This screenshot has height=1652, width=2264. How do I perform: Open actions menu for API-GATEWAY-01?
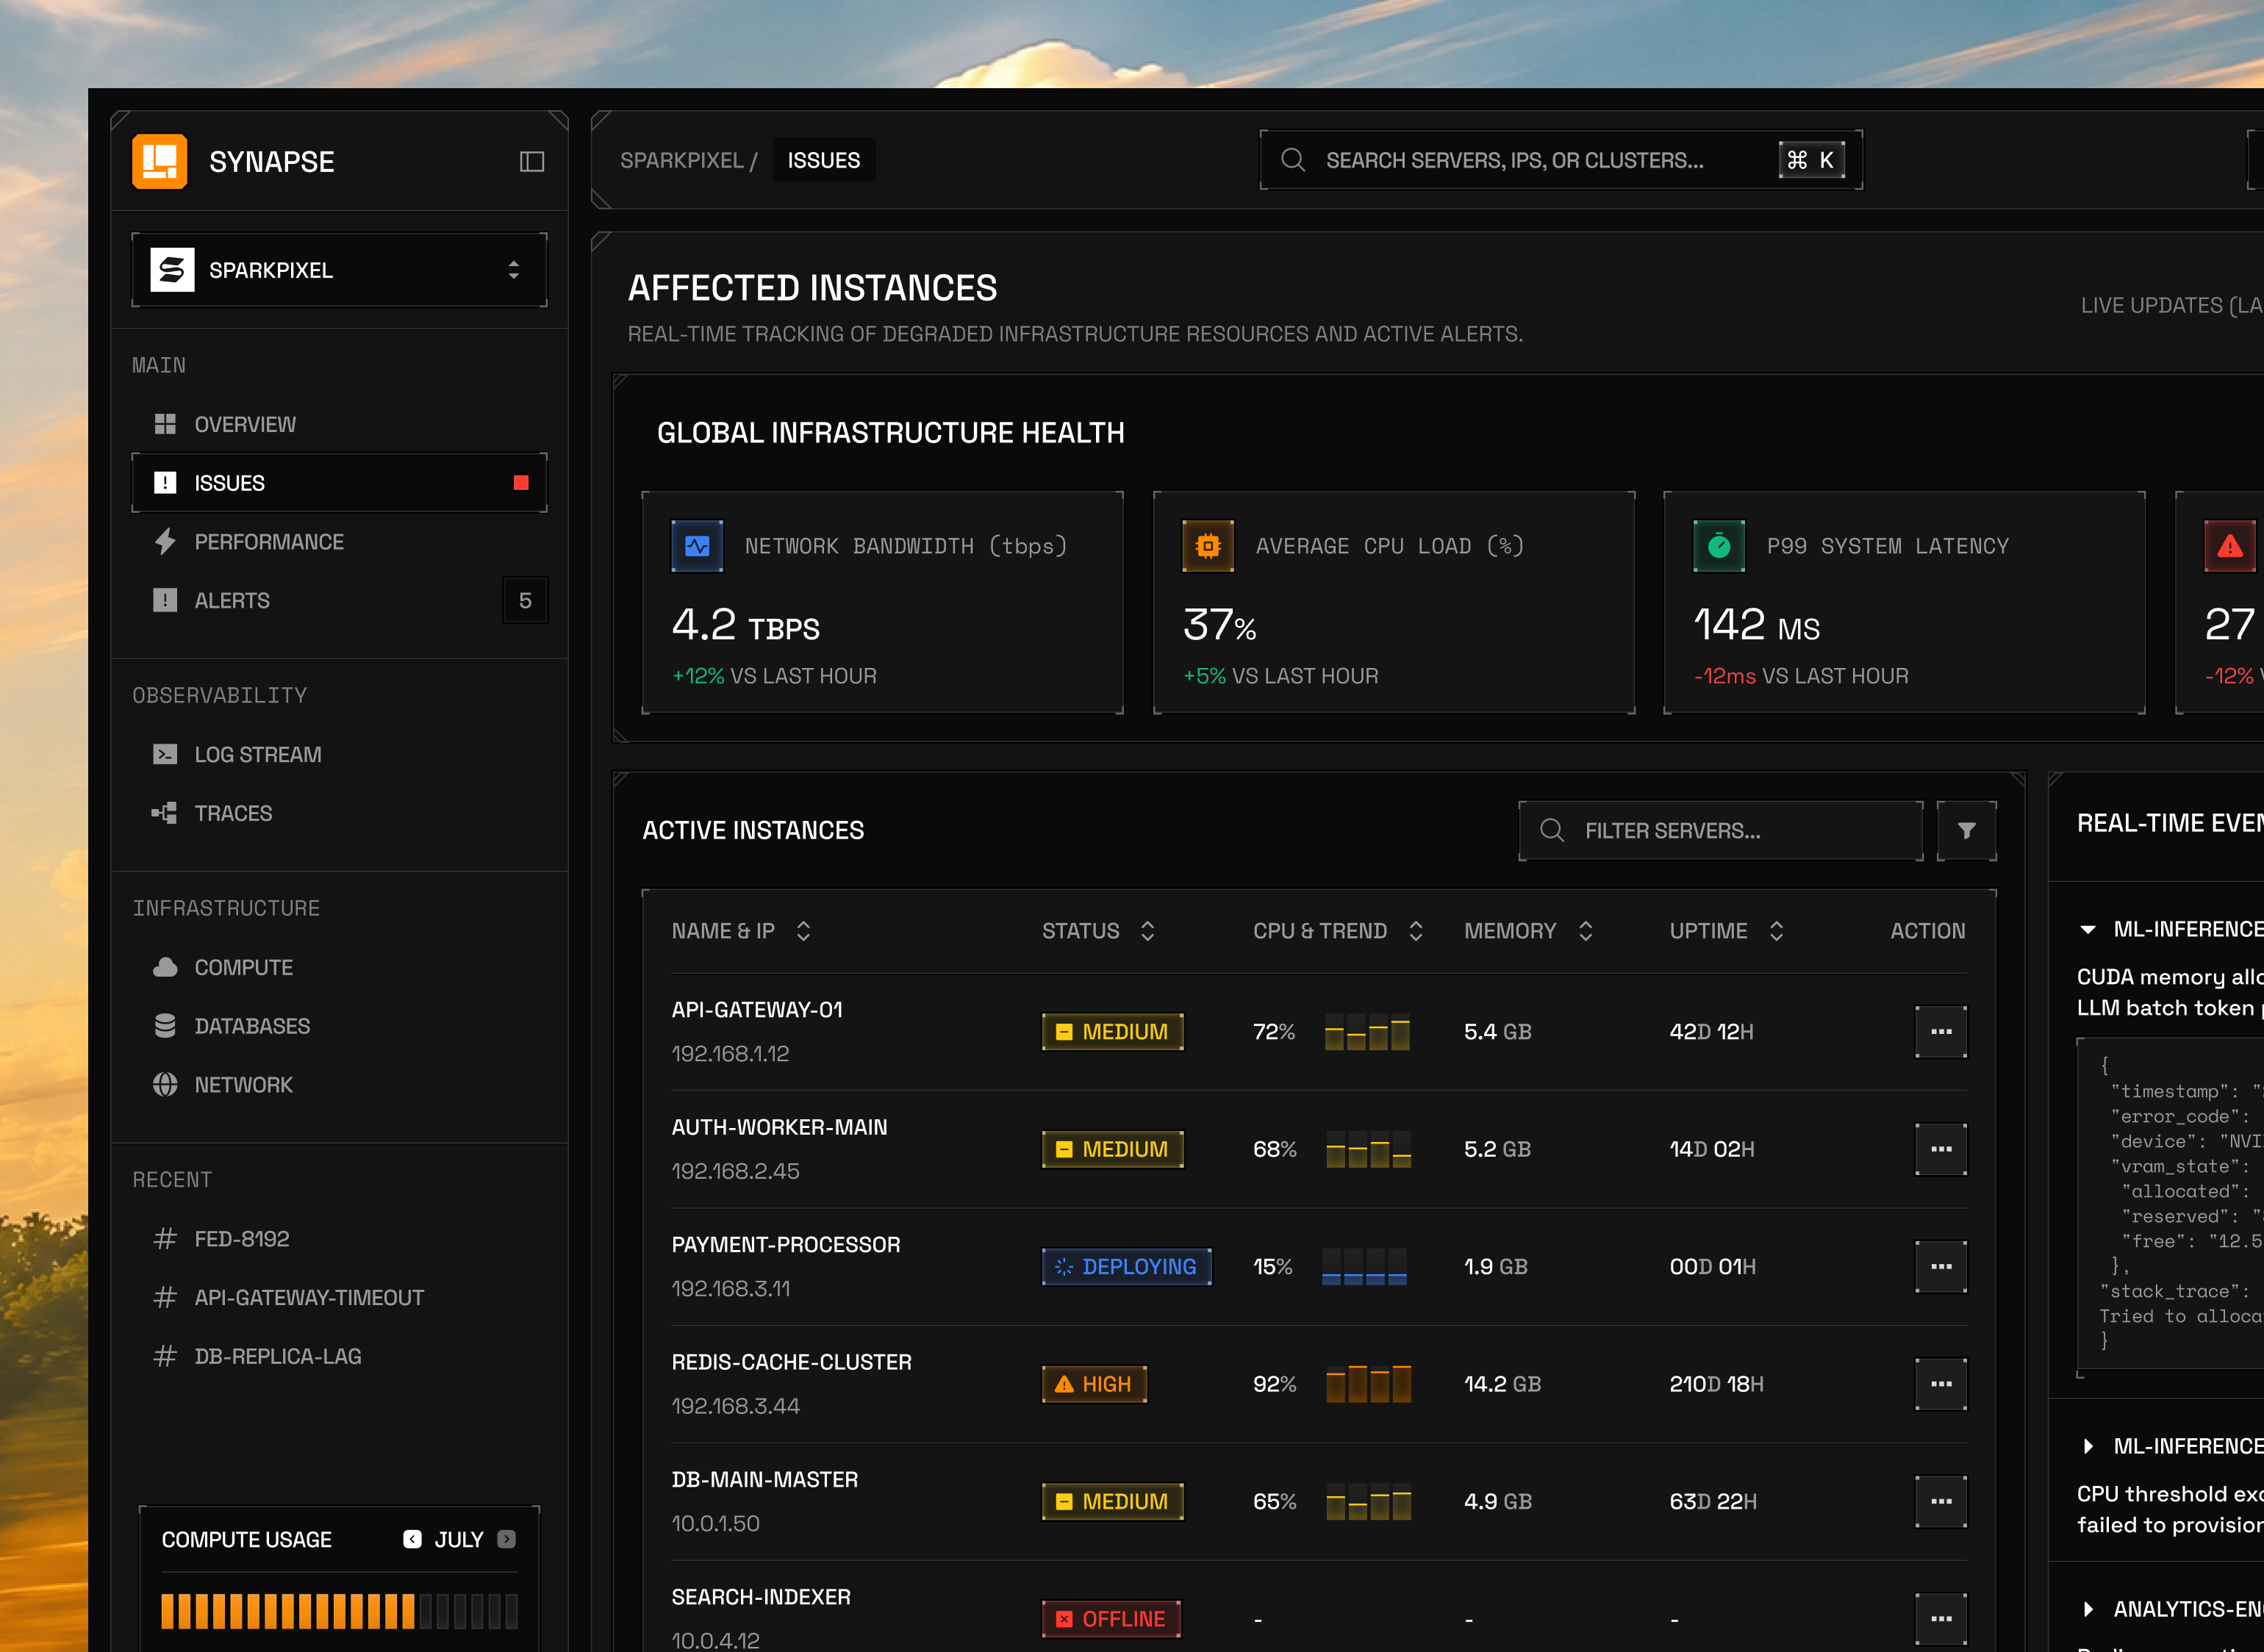[x=1941, y=1031]
